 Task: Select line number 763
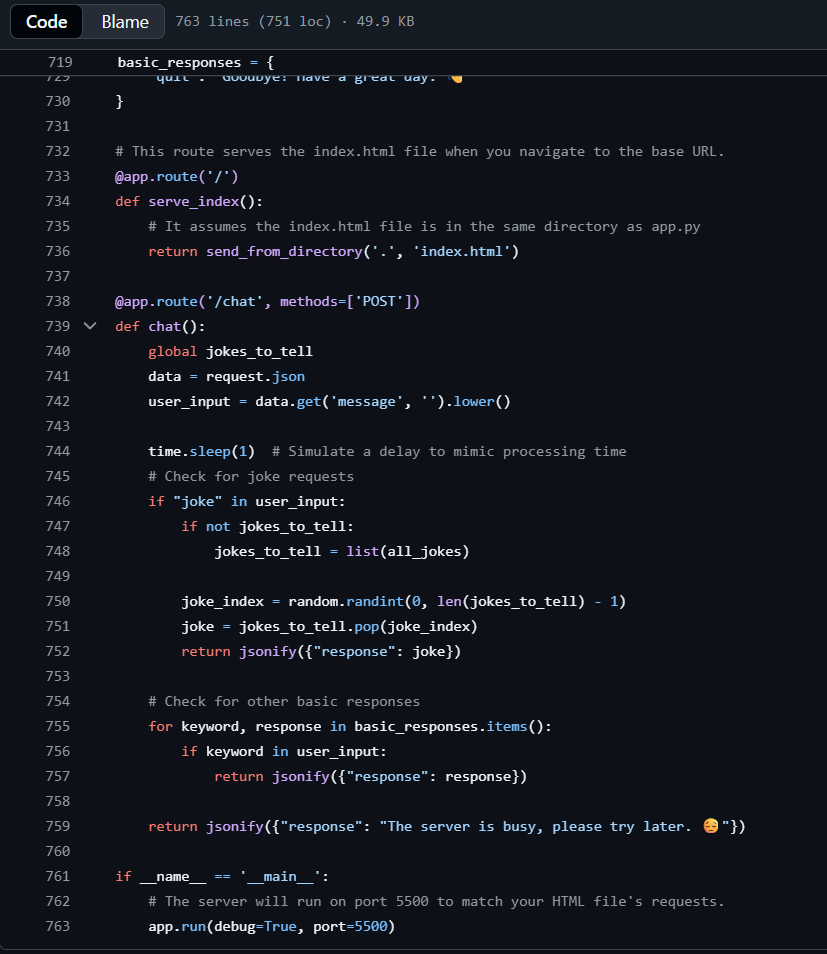[57, 926]
